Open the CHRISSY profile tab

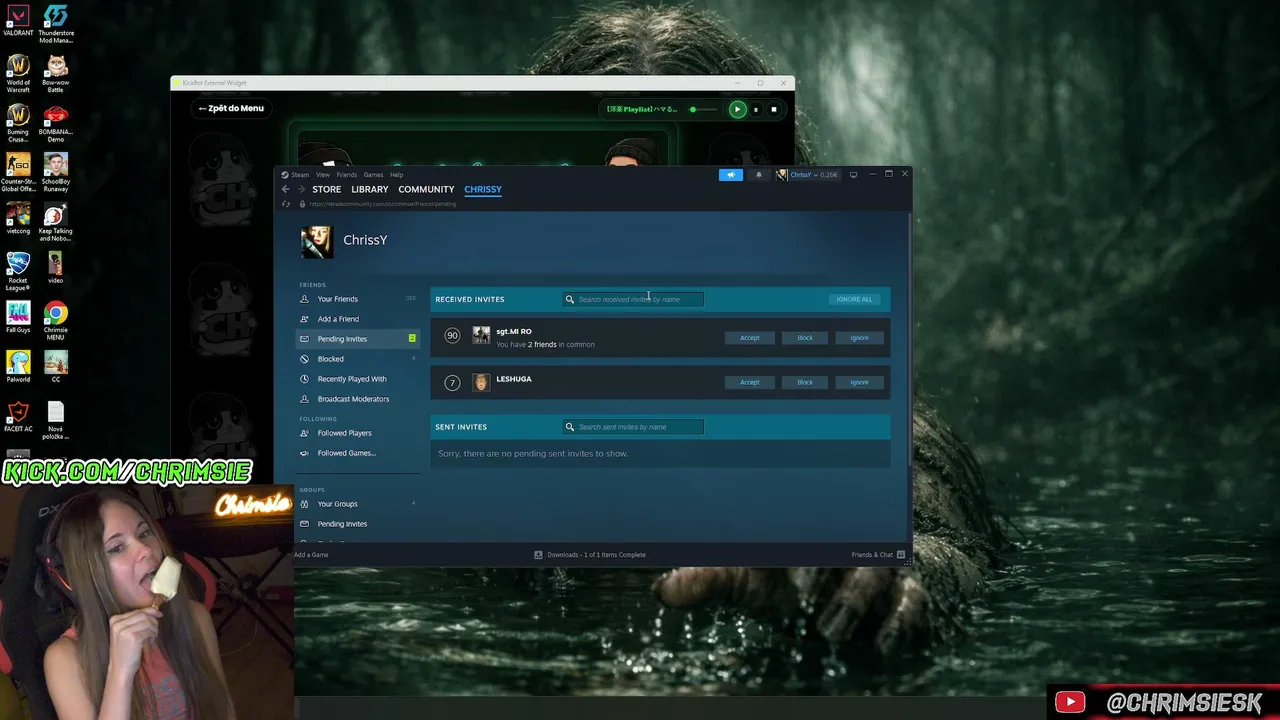click(483, 189)
